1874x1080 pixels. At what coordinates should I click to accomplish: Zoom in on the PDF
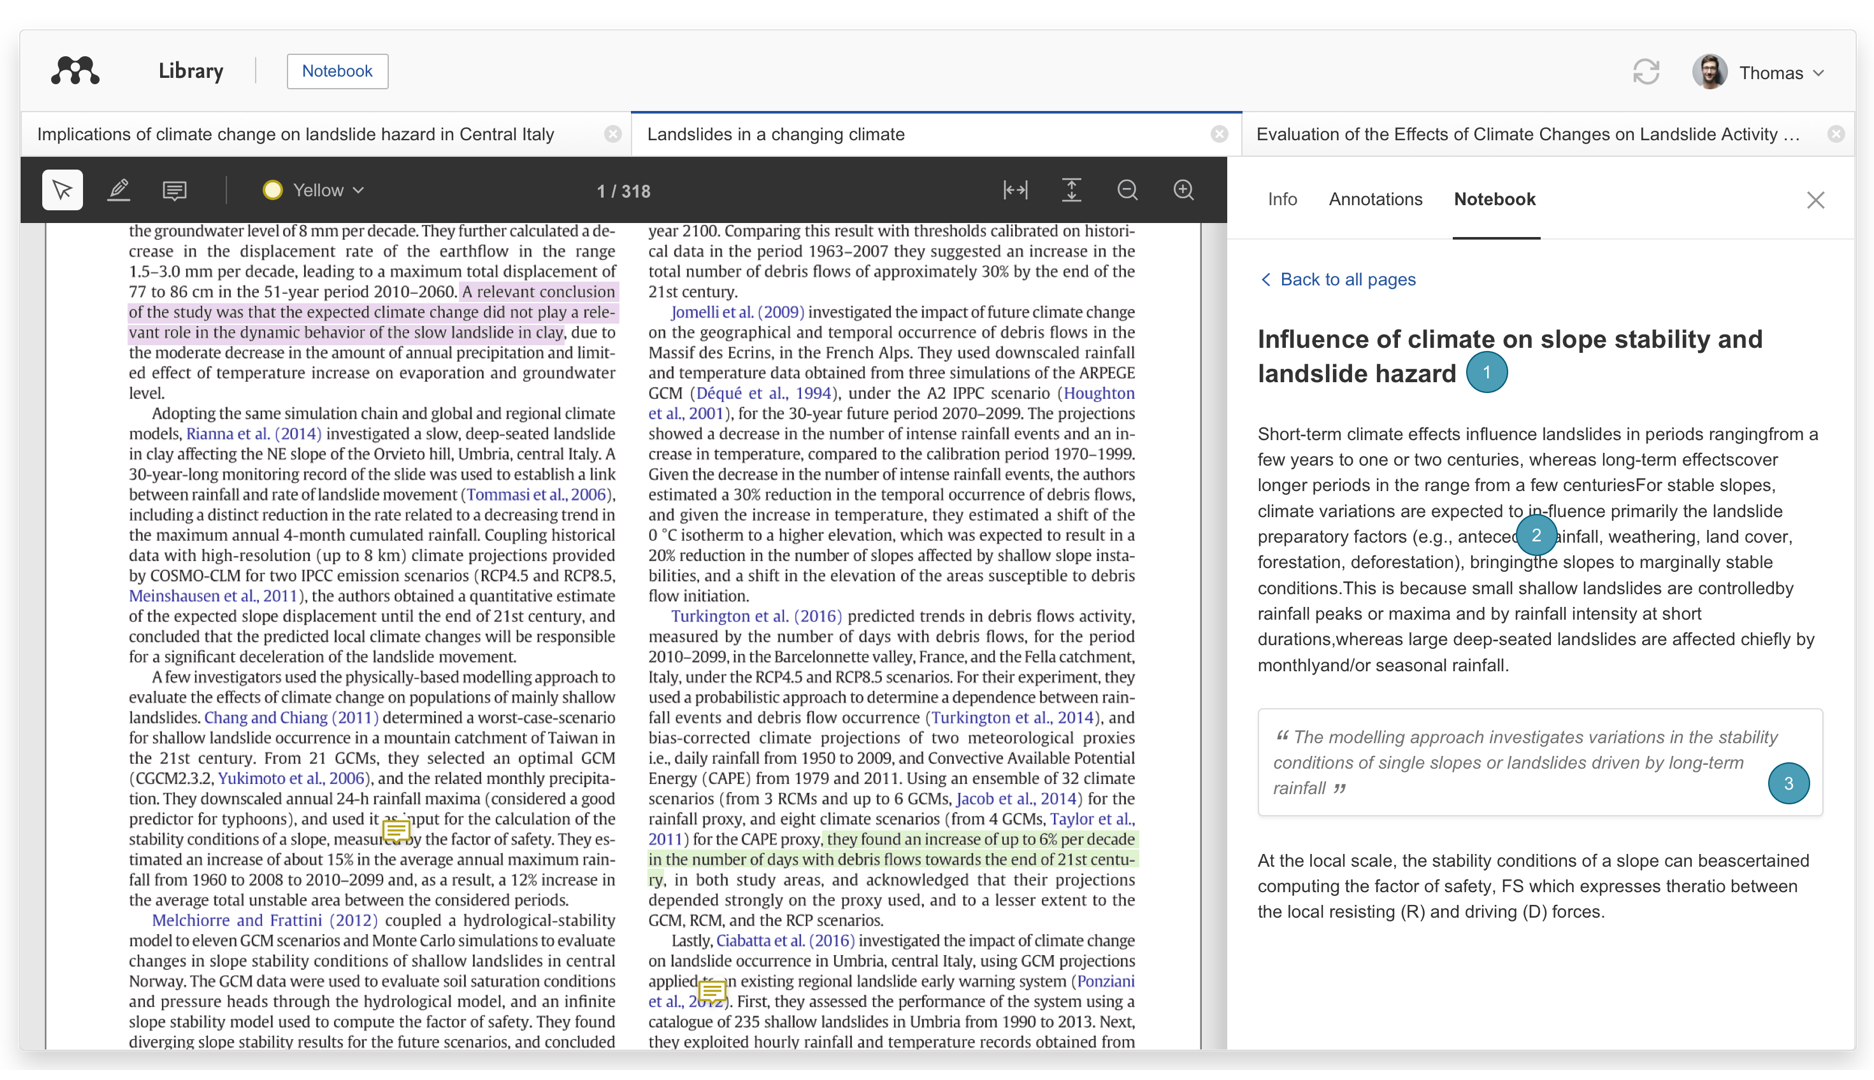coord(1183,190)
